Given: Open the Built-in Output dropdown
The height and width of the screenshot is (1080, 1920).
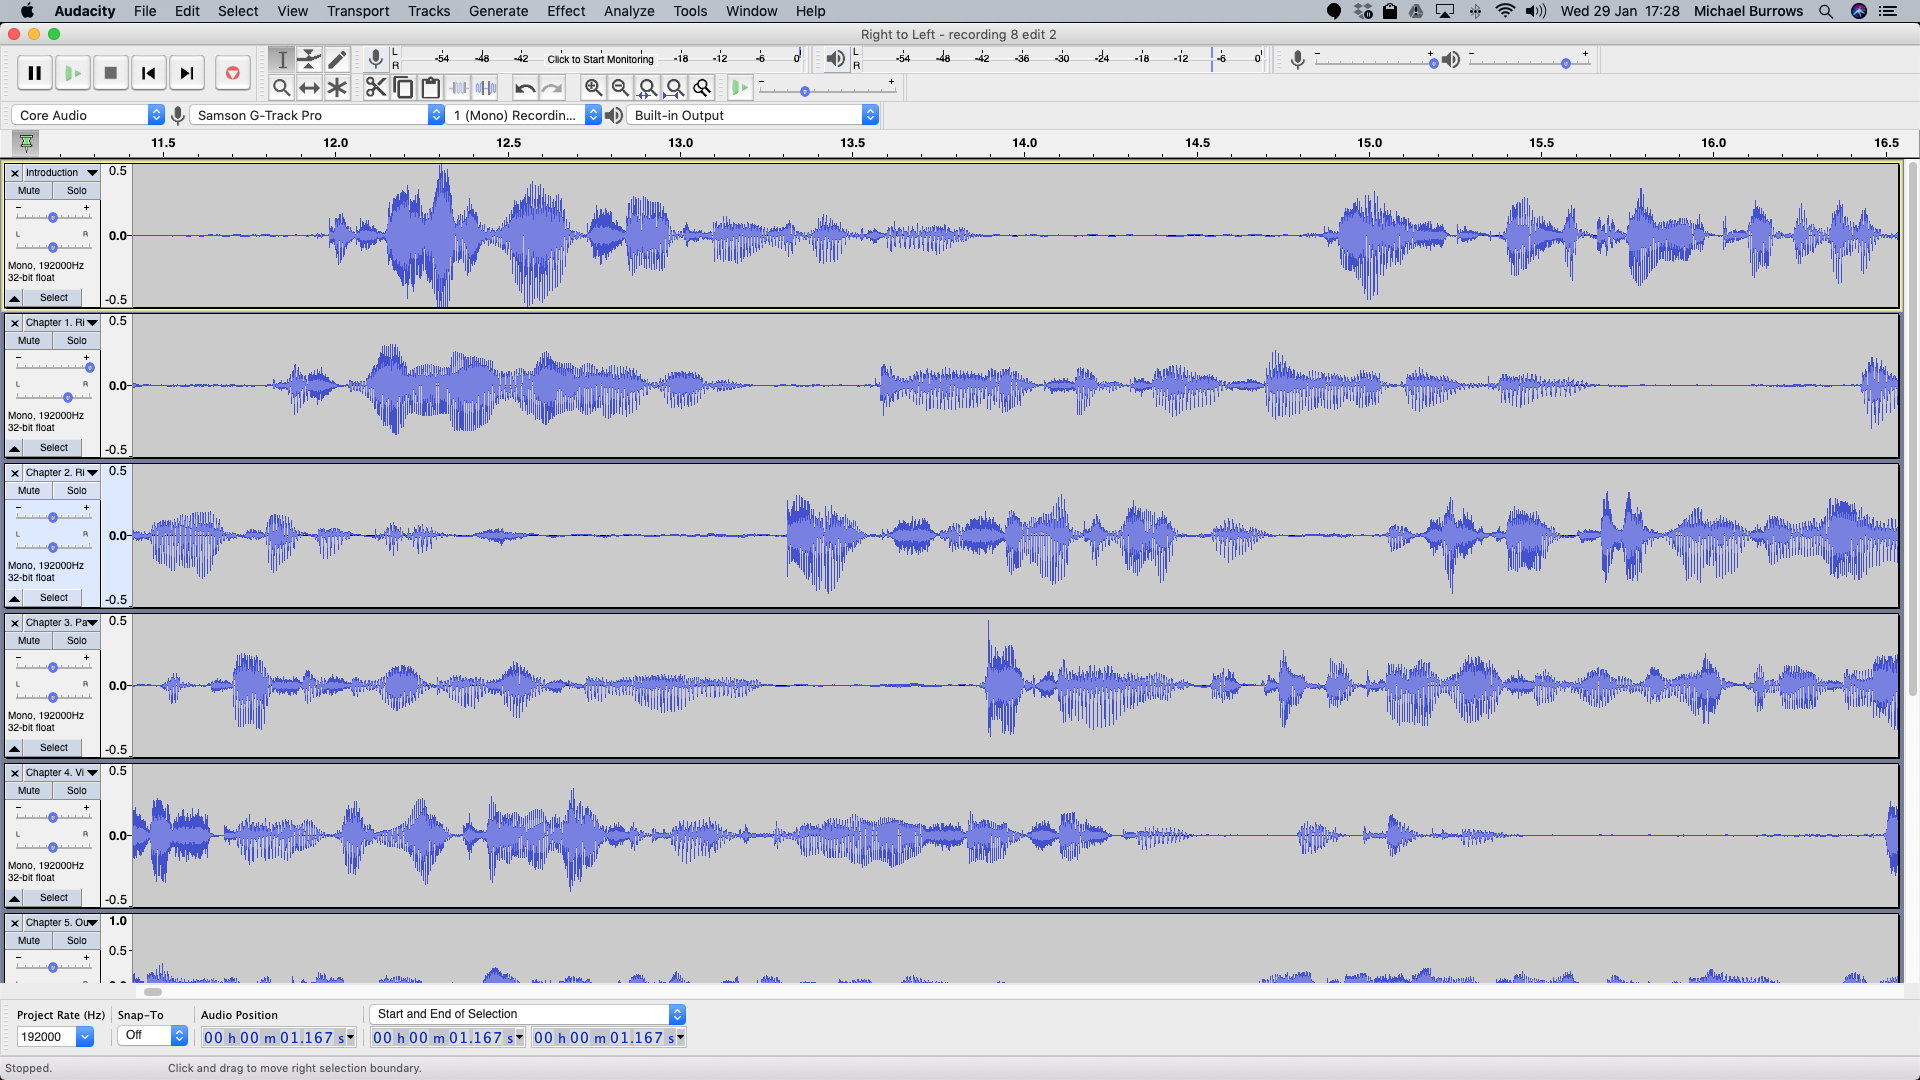Looking at the screenshot, I should [751, 114].
